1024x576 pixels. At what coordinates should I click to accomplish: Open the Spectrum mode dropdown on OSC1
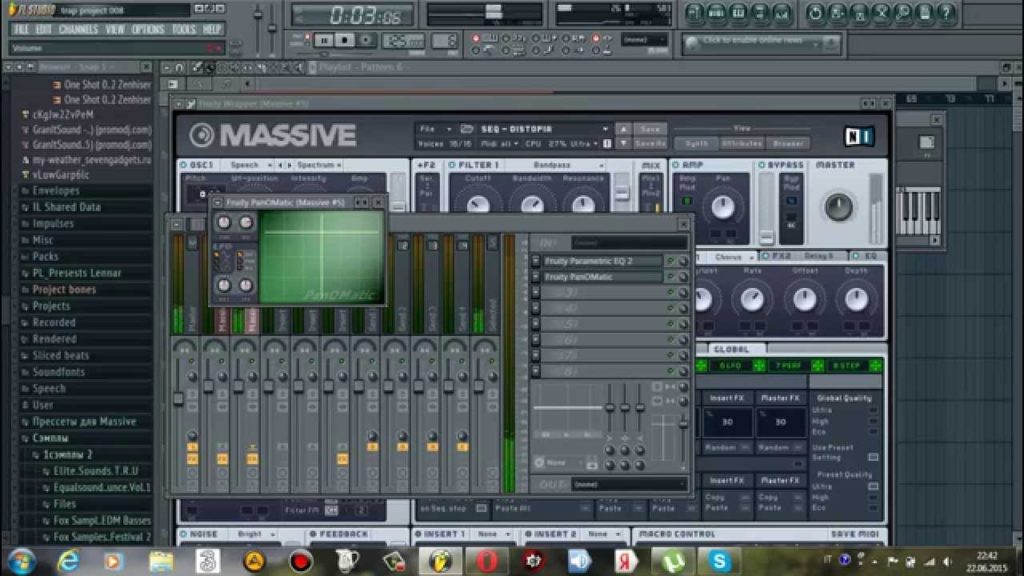click(319, 165)
